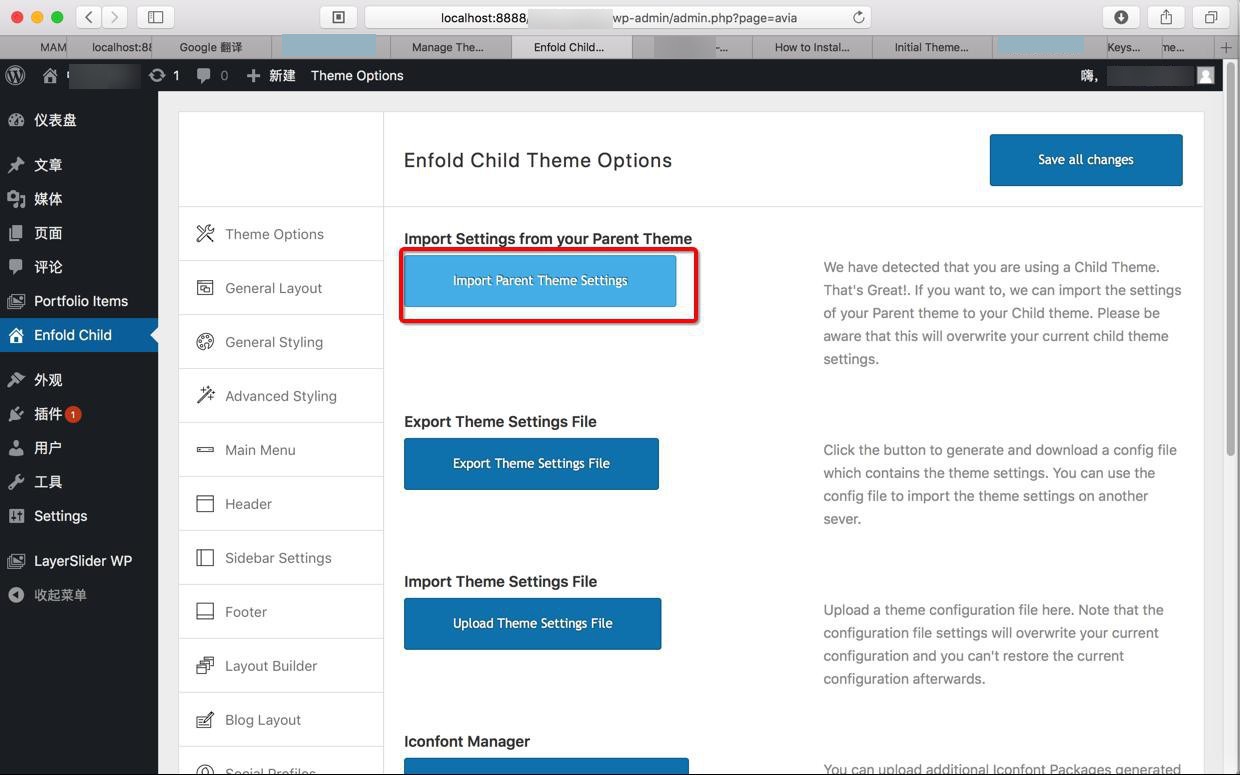Select Enfold Child sidebar menu
The height and width of the screenshot is (775, 1240).
click(x=79, y=335)
